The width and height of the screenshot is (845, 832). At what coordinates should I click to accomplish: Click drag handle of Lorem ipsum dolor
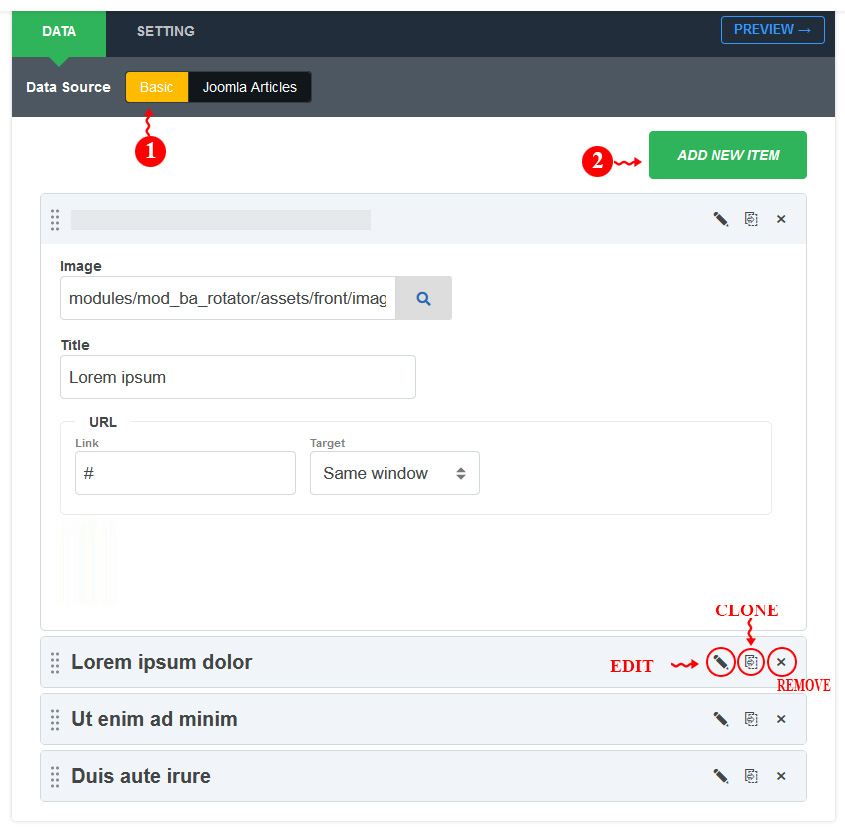click(55, 663)
